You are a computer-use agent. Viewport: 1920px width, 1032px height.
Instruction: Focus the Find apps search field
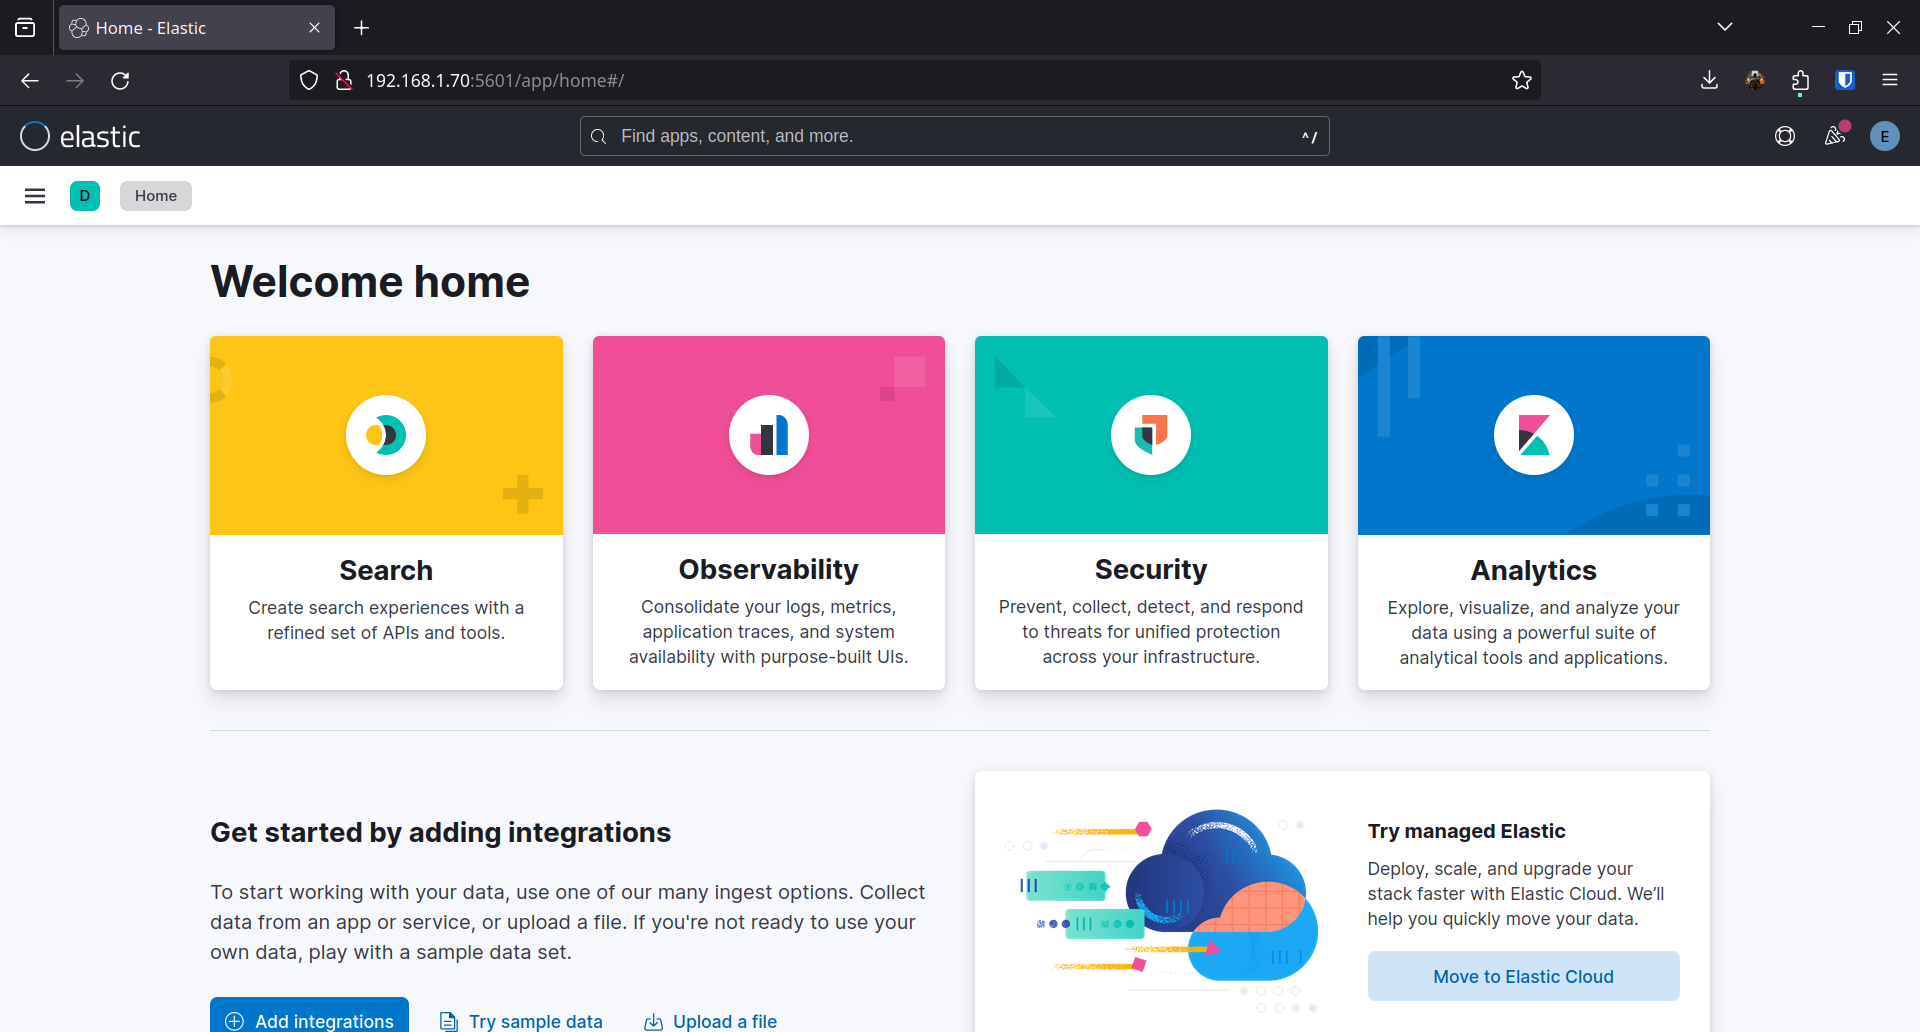coord(954,136)
